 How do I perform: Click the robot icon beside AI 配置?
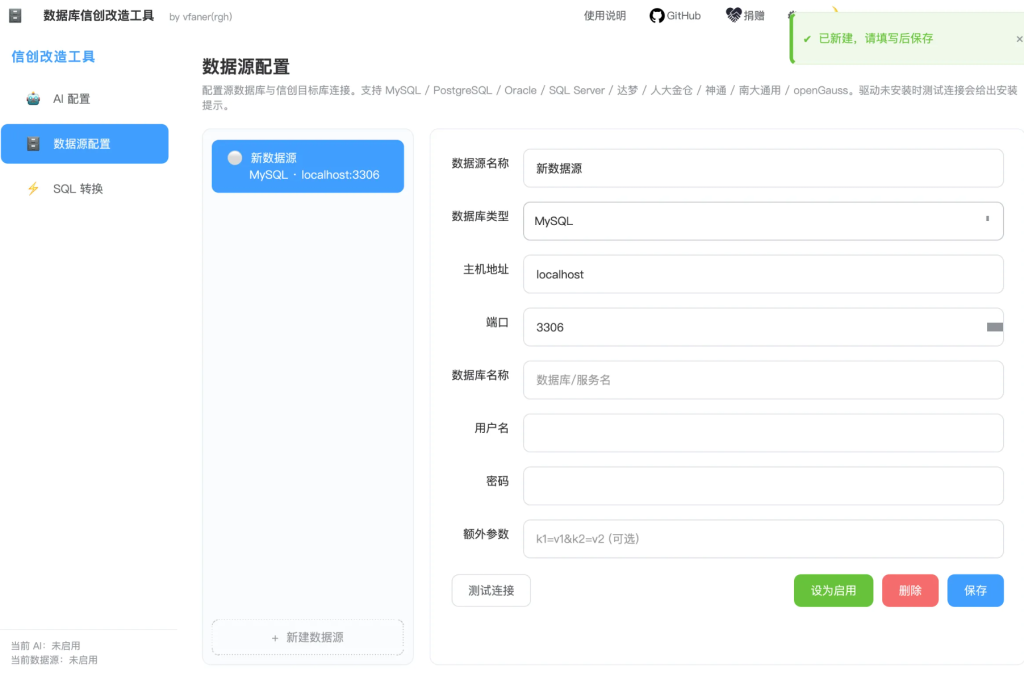(x=33, y=99)
